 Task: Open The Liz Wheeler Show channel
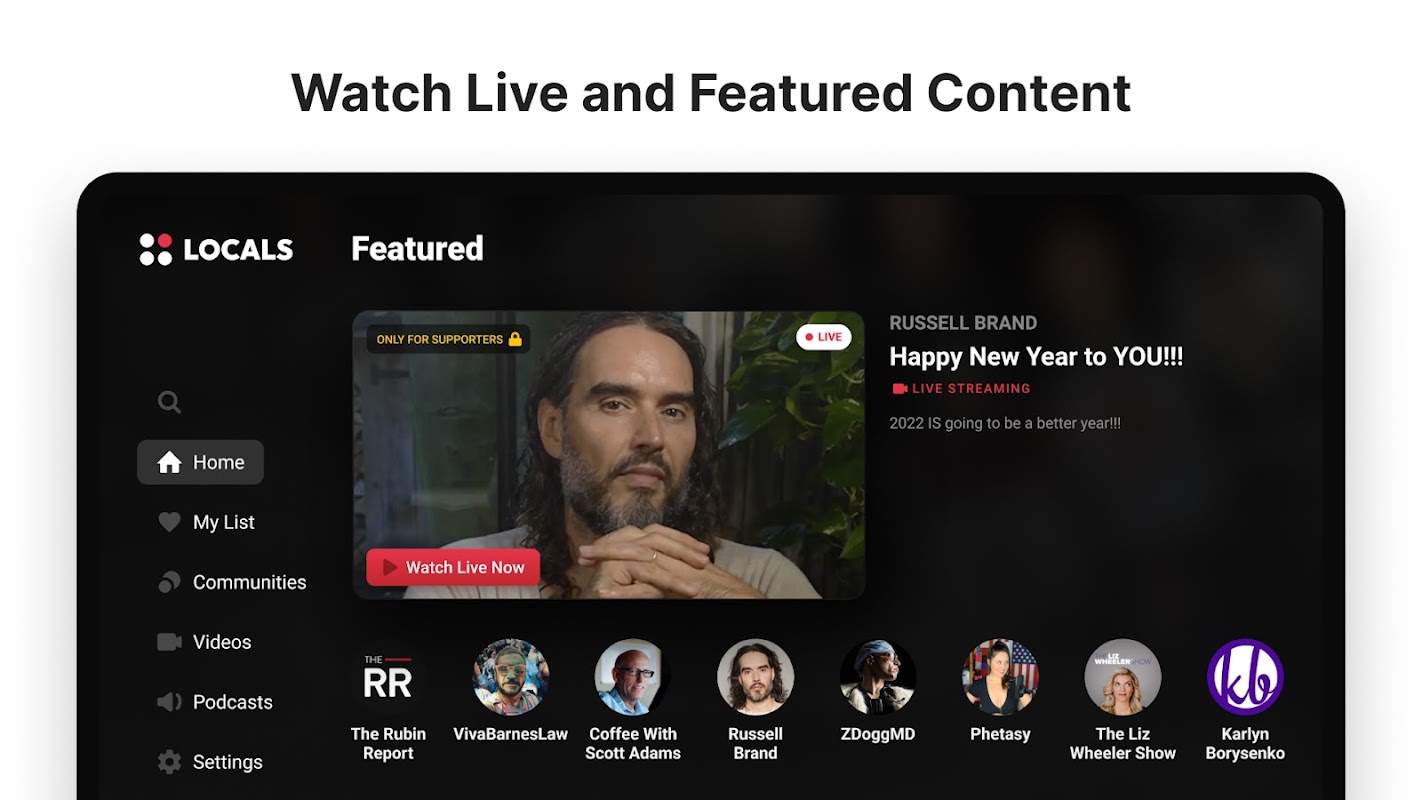1123,700
